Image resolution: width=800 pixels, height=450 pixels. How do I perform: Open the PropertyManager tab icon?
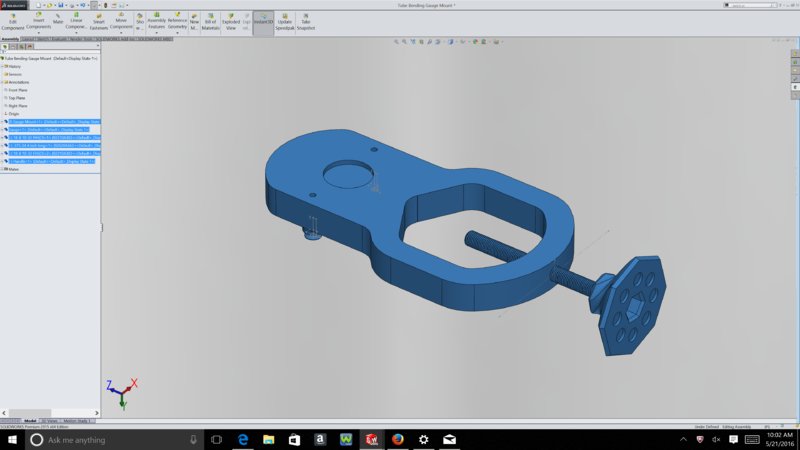(x=13, y=46)
